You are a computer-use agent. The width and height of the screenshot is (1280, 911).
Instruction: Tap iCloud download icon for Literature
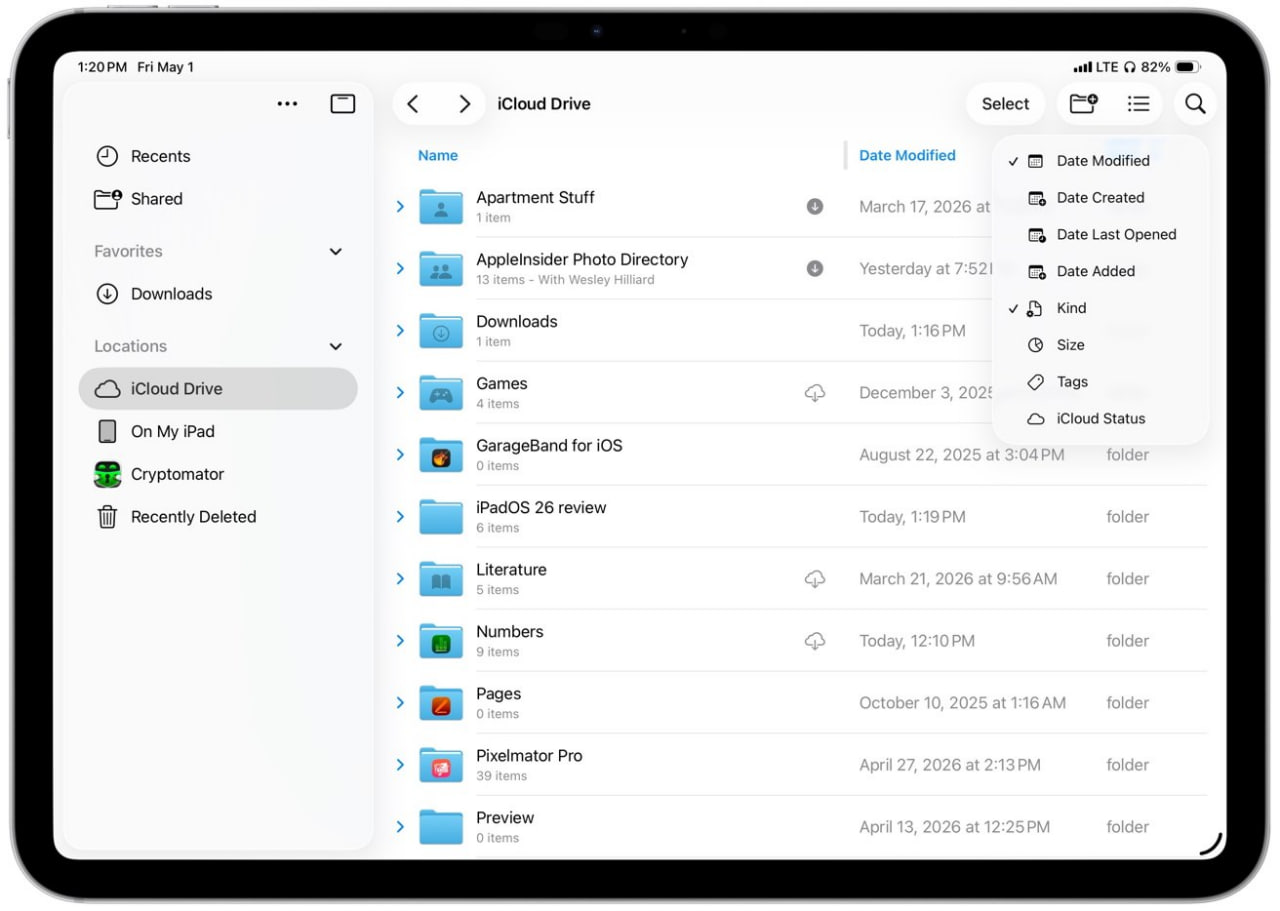pos(815,579)
